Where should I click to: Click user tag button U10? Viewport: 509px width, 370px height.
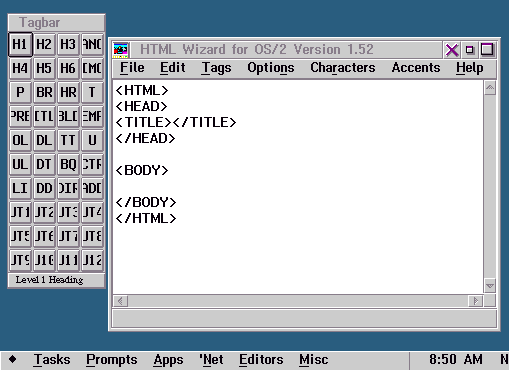point(44,260)
